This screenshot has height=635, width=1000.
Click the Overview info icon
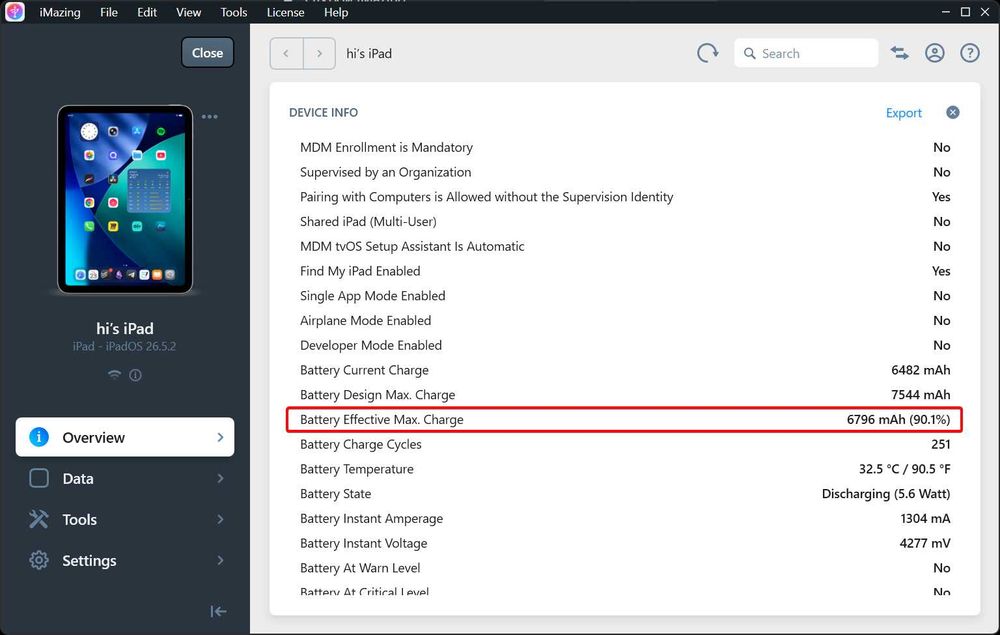39,437
